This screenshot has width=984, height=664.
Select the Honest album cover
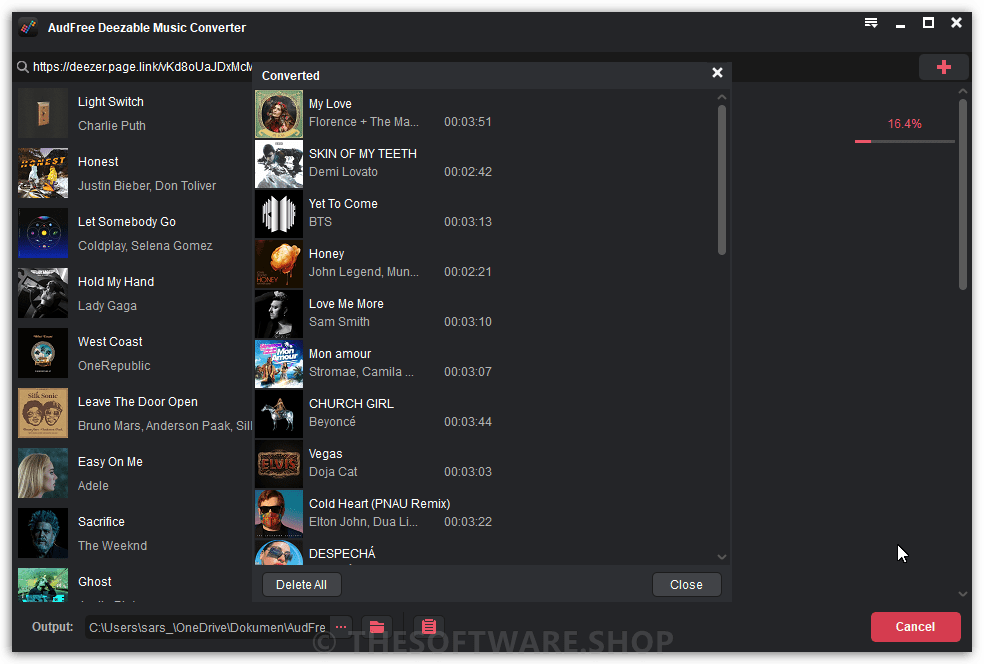(x=43, y=173)
